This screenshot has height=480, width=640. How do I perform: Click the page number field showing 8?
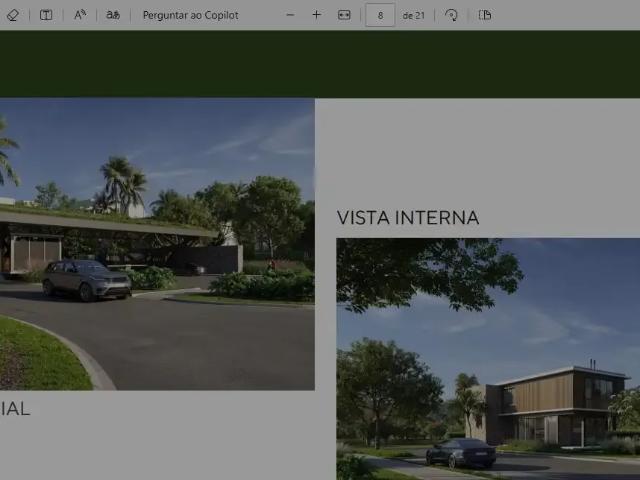(380, 16)
